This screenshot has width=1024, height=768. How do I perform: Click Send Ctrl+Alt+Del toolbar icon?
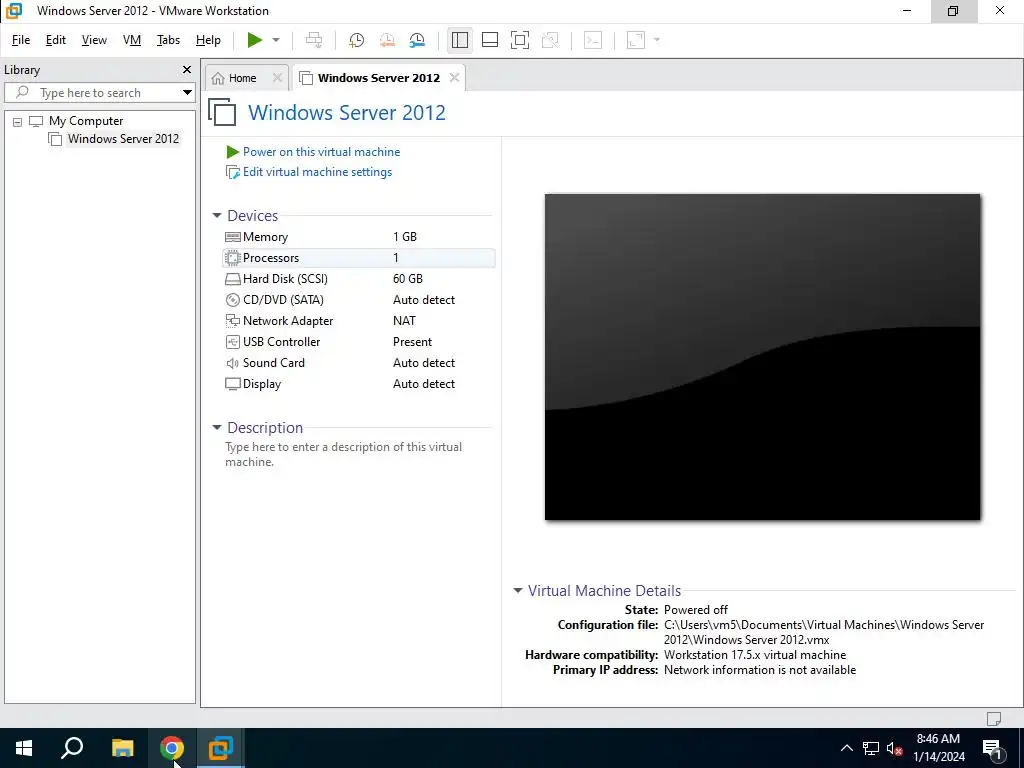tap(314, 40)
